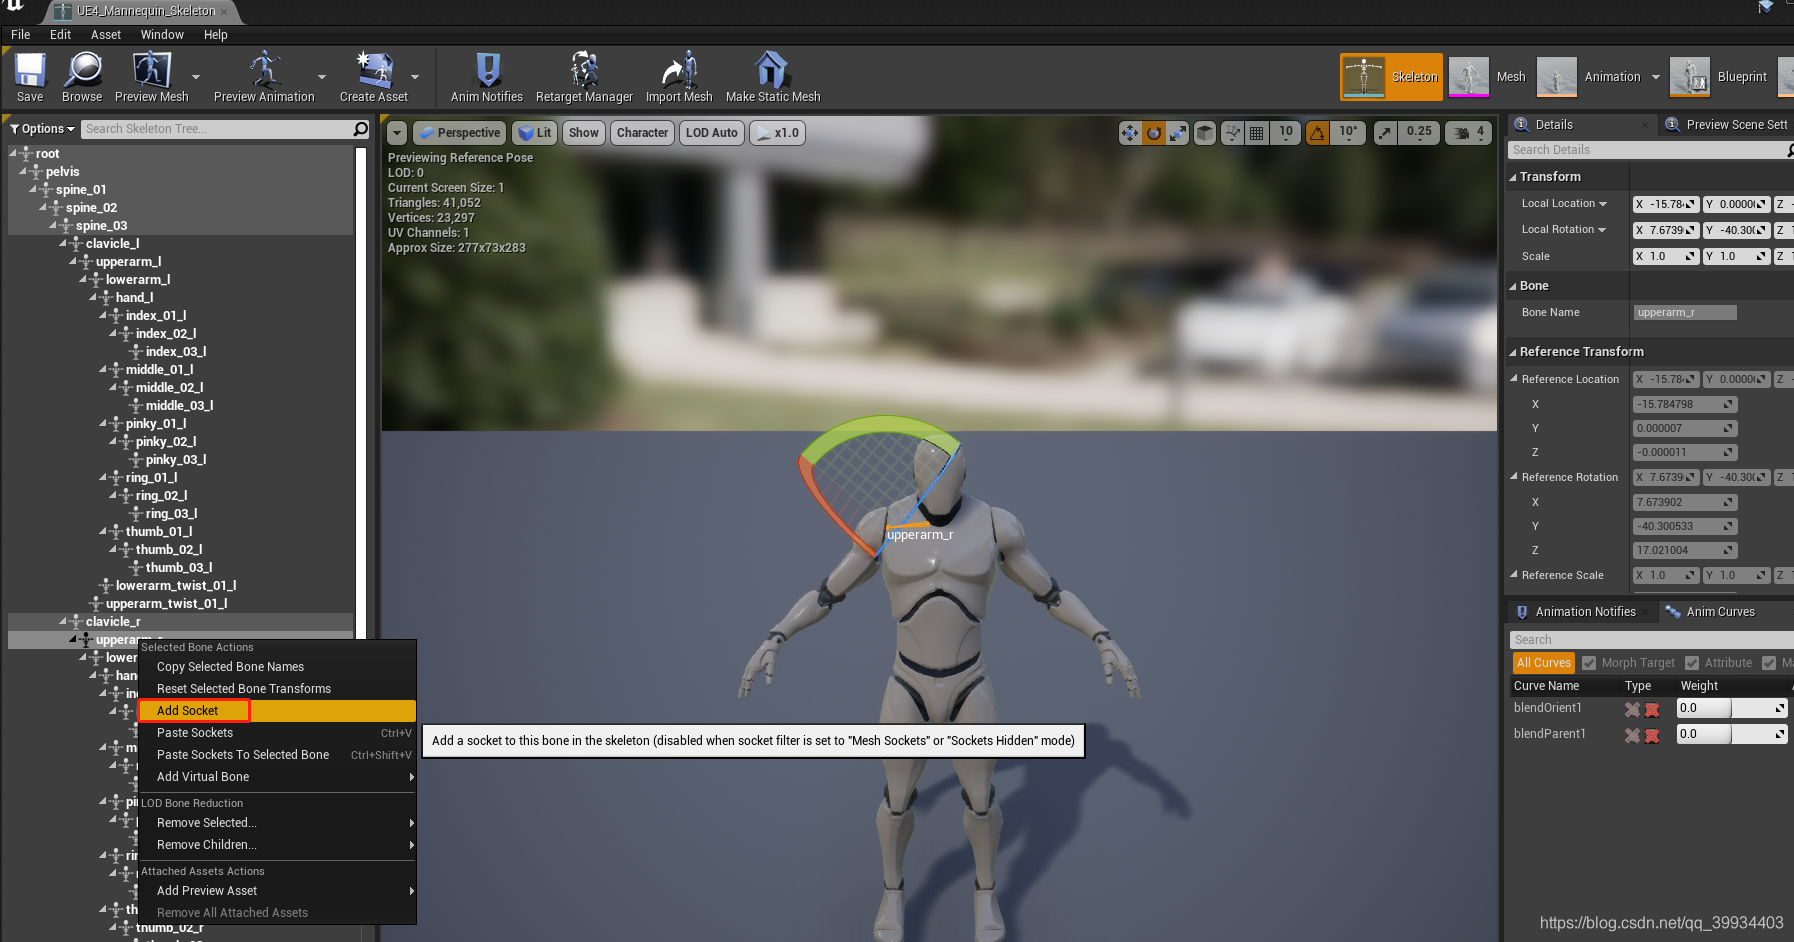1794x942 pixels.
Task: Open the Perspective view dropdown
Action: 459,132
